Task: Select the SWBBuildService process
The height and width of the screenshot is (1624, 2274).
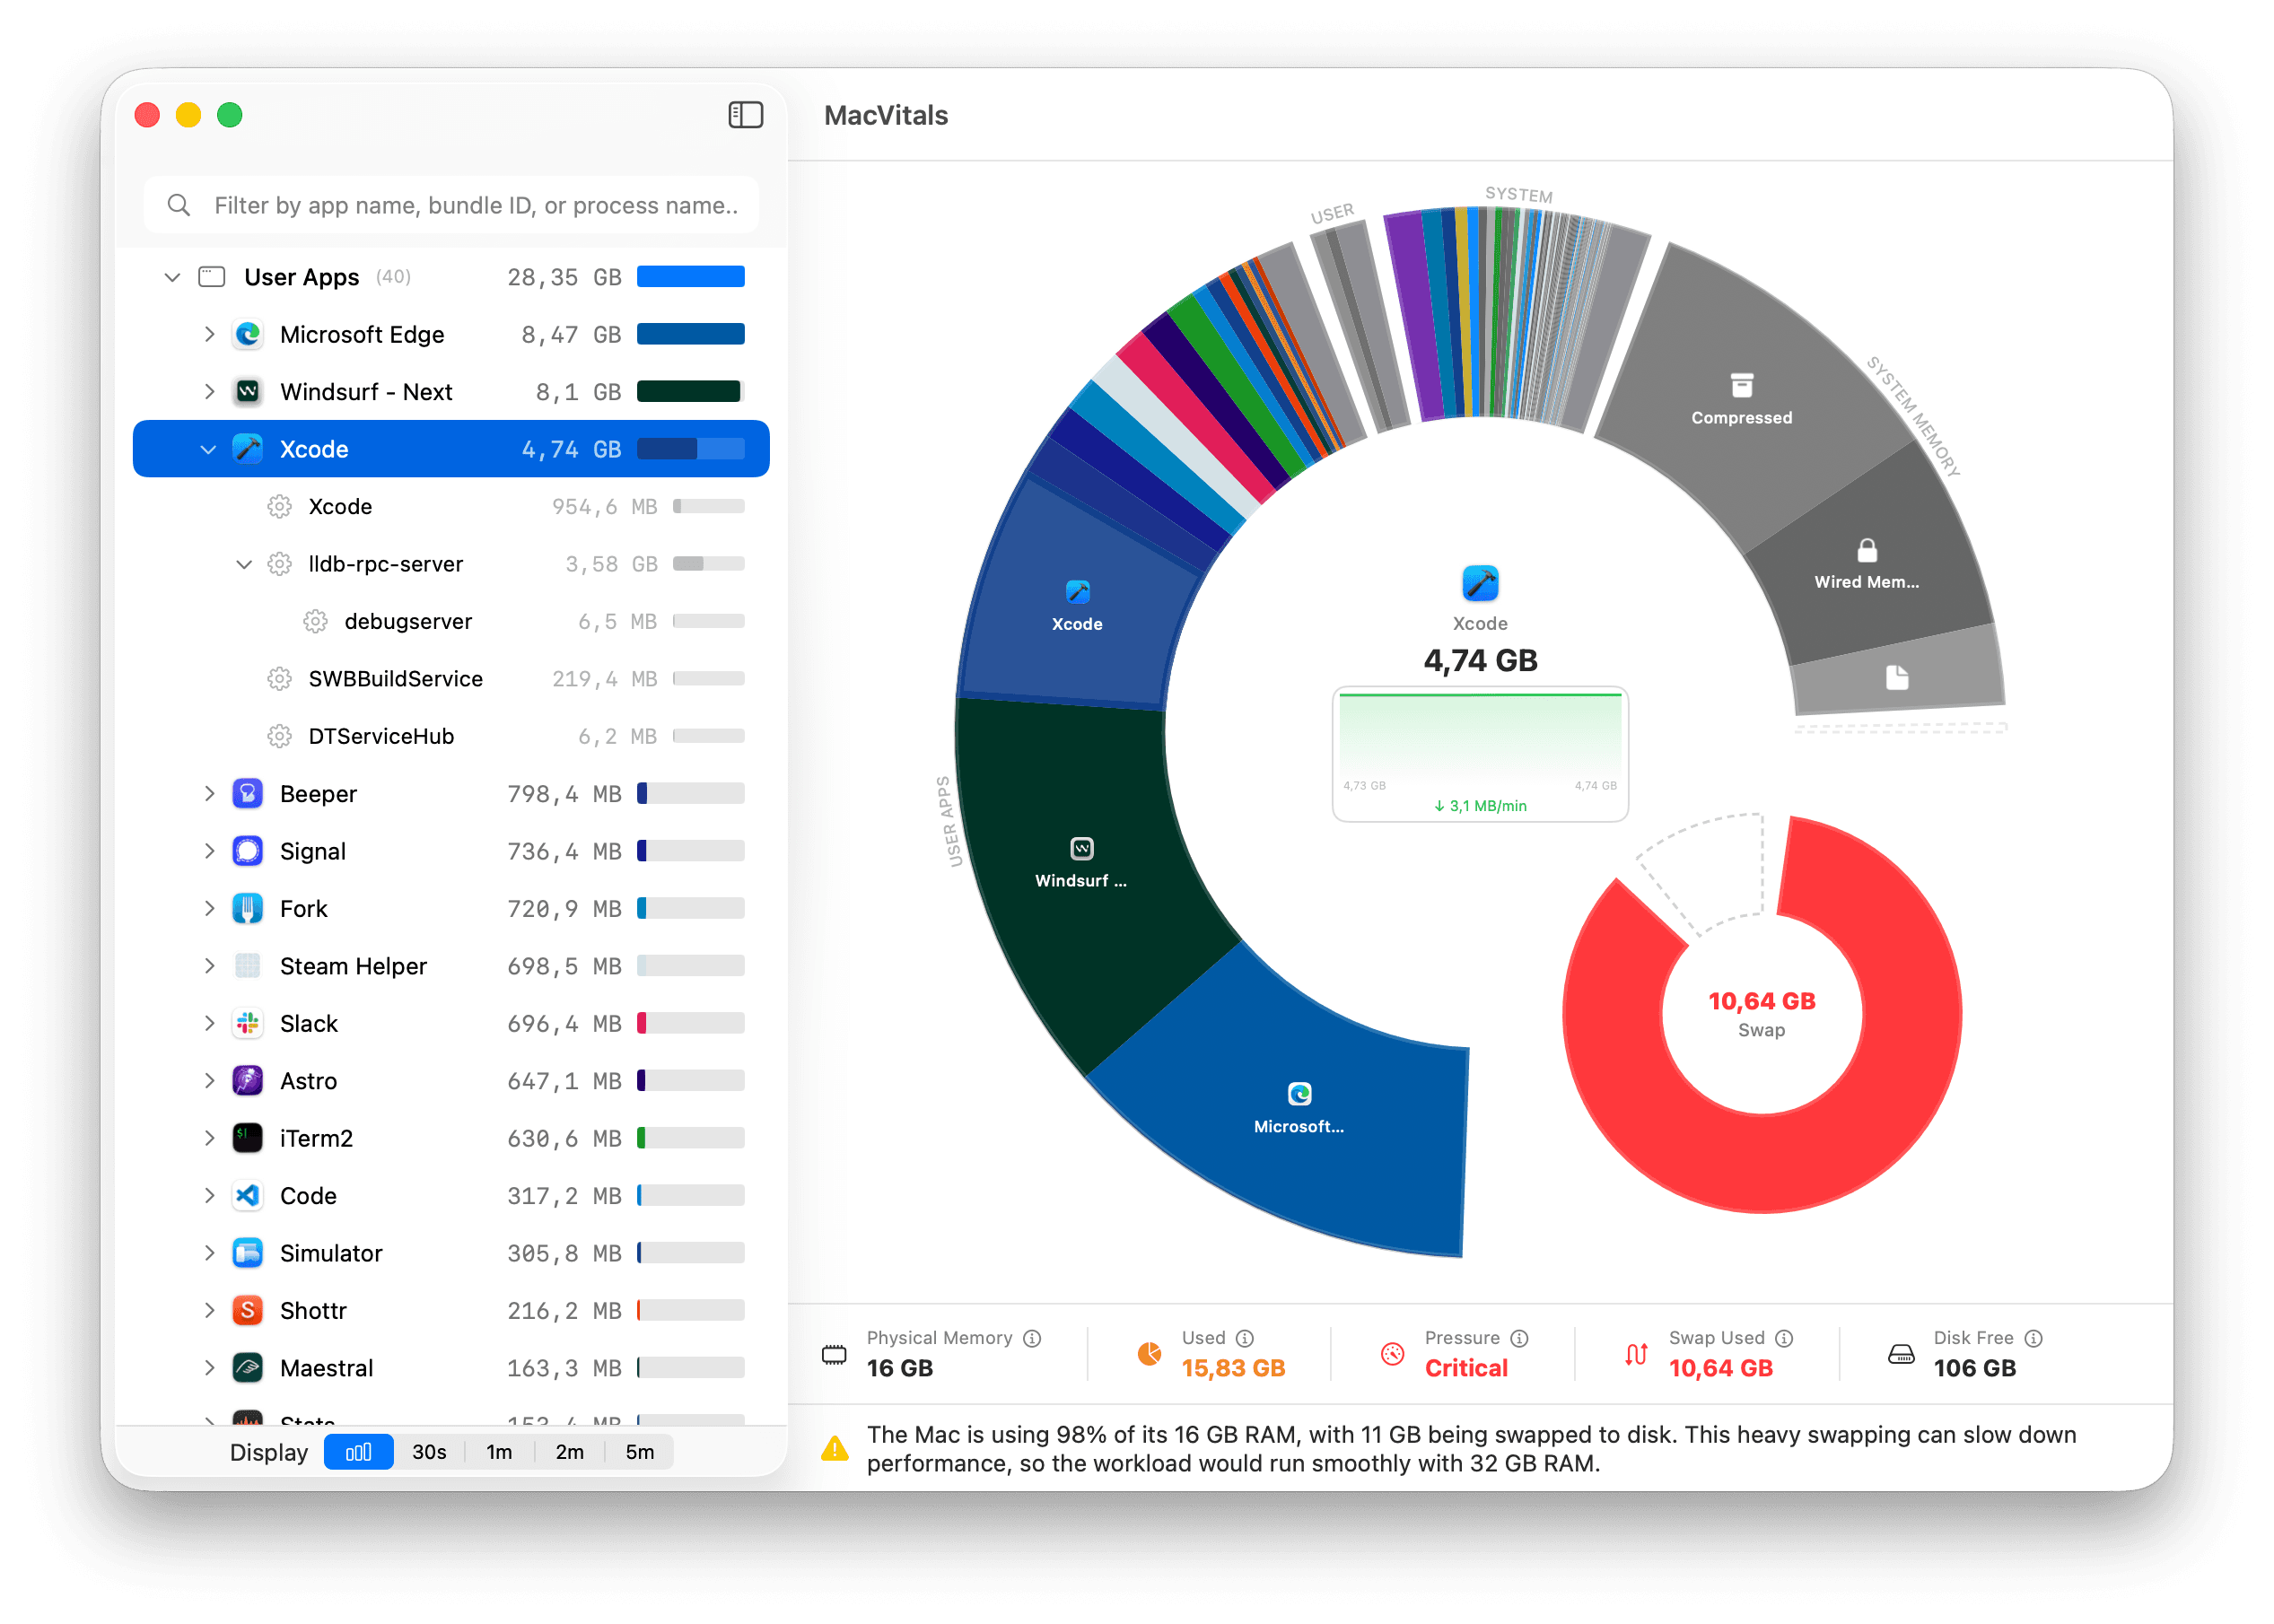Action: [395, 679]
